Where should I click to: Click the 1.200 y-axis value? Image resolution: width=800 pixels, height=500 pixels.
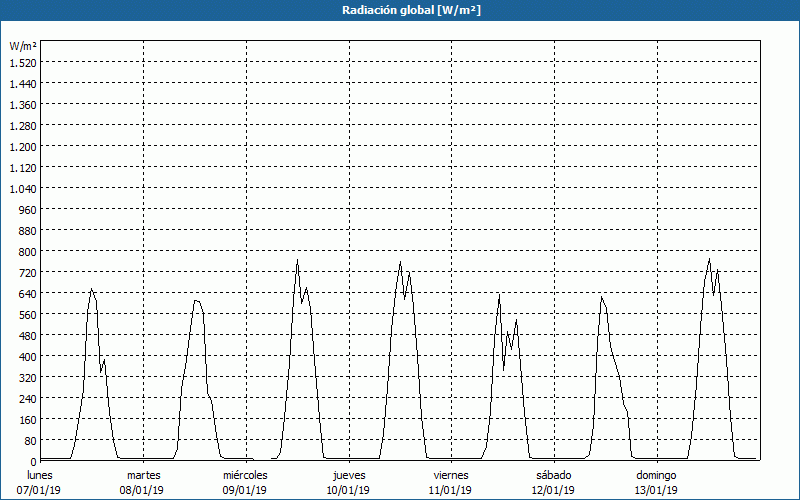pyautogui.click(x=23, y=146)
